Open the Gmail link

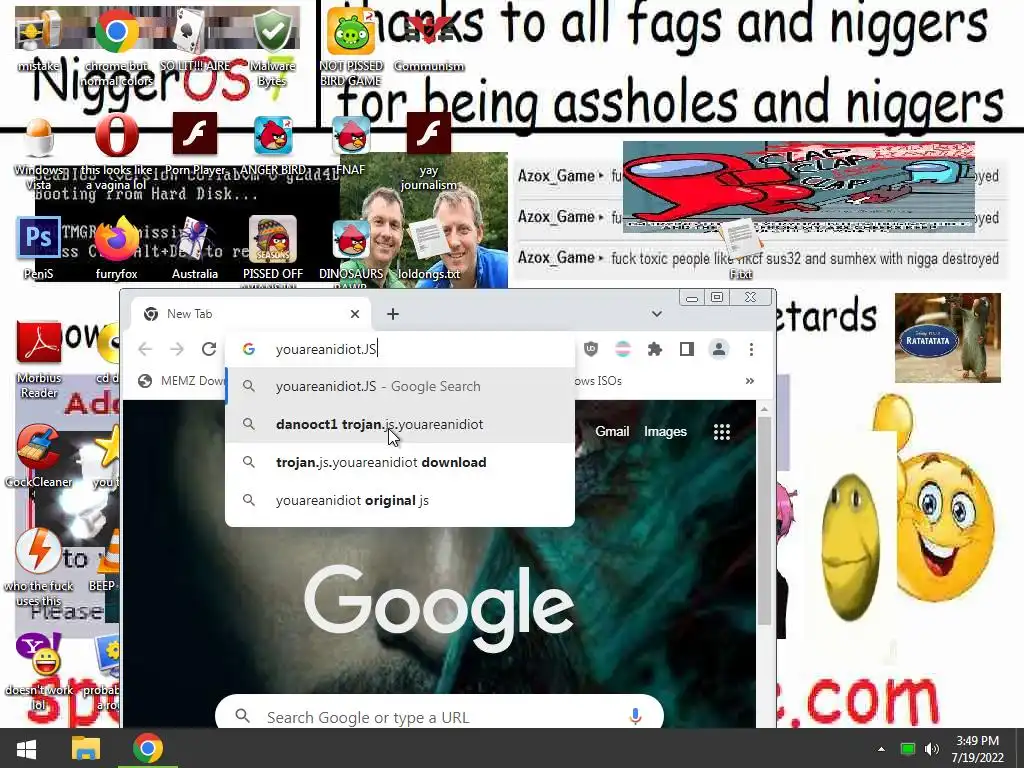pos(612,432)
